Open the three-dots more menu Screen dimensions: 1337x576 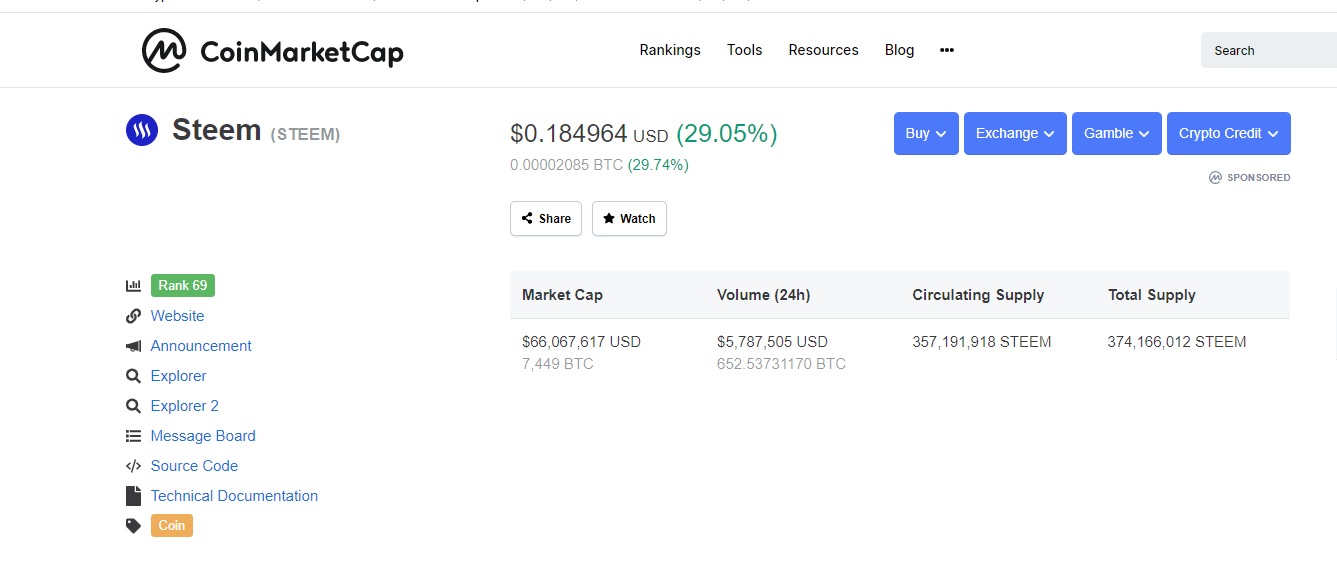(947, 50)
